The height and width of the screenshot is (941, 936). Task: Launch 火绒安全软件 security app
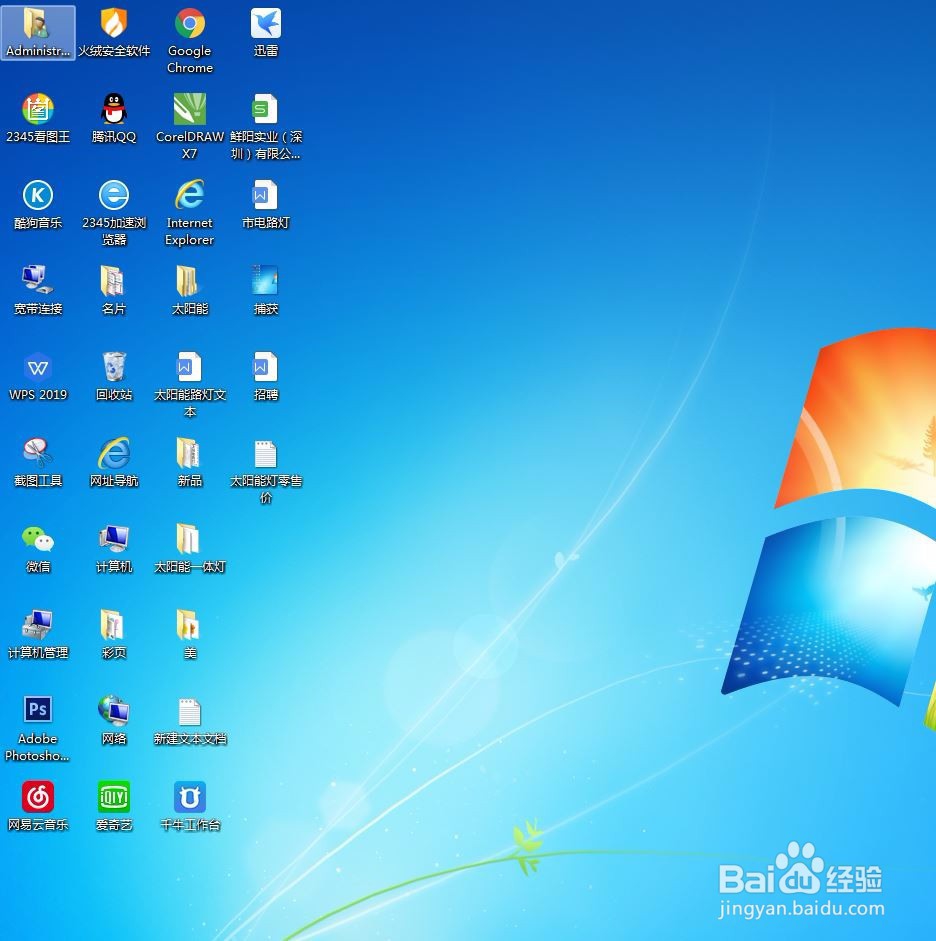[114, 32]
